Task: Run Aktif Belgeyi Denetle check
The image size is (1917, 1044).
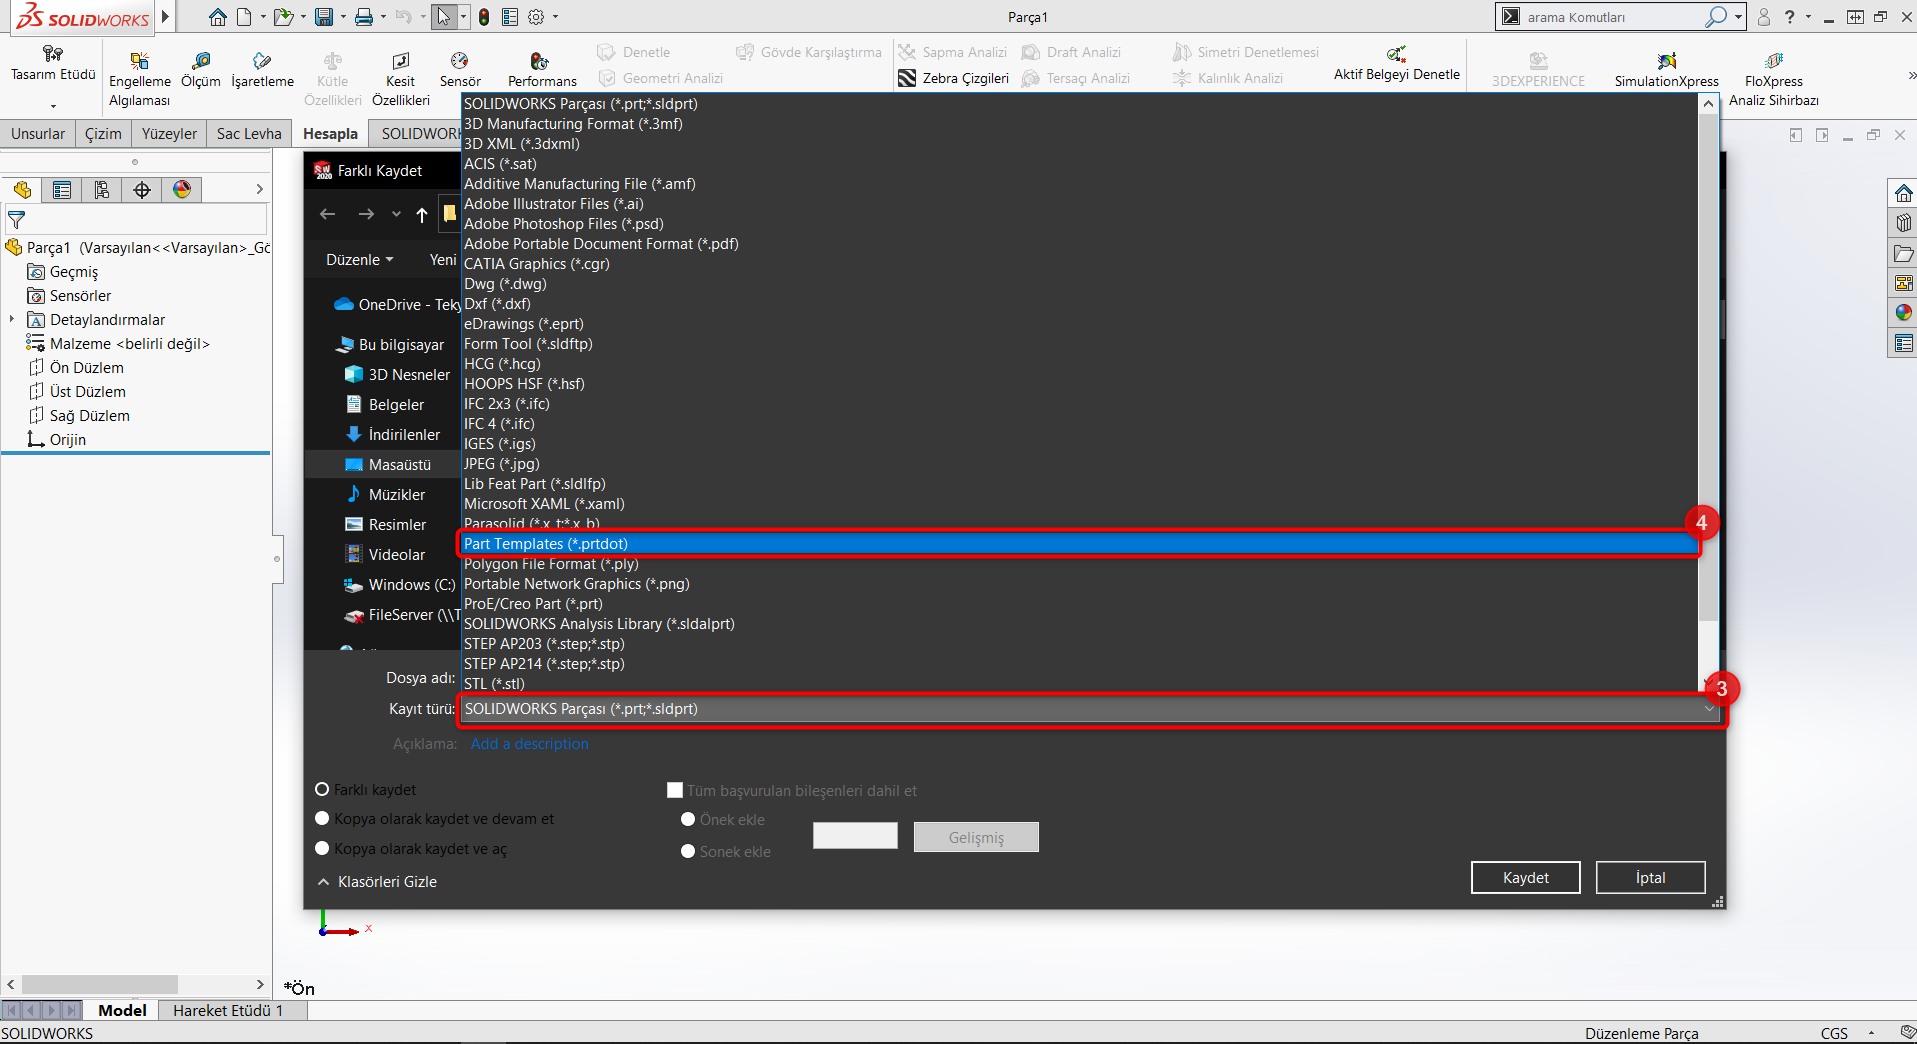Action: click(1396, 64)
